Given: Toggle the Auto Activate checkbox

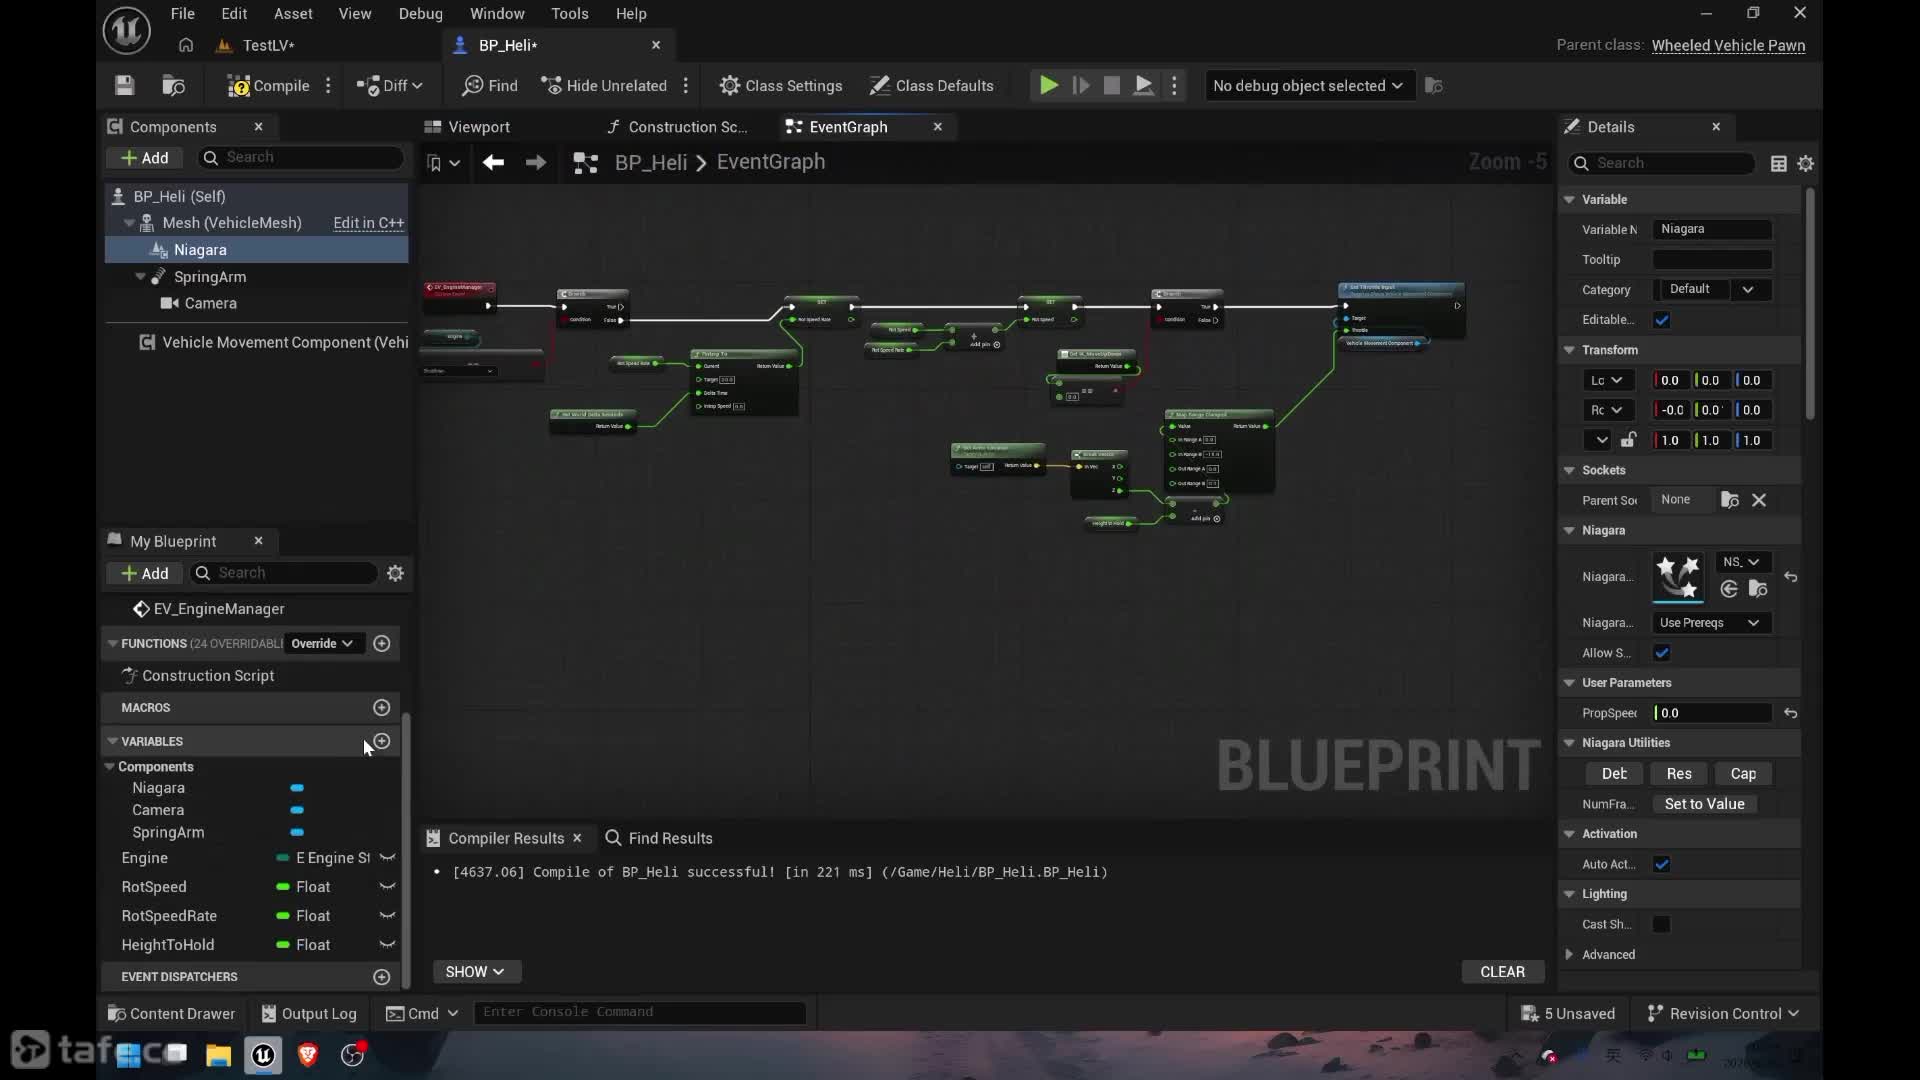Looking at the screenshot, I should pos(1662,864).
